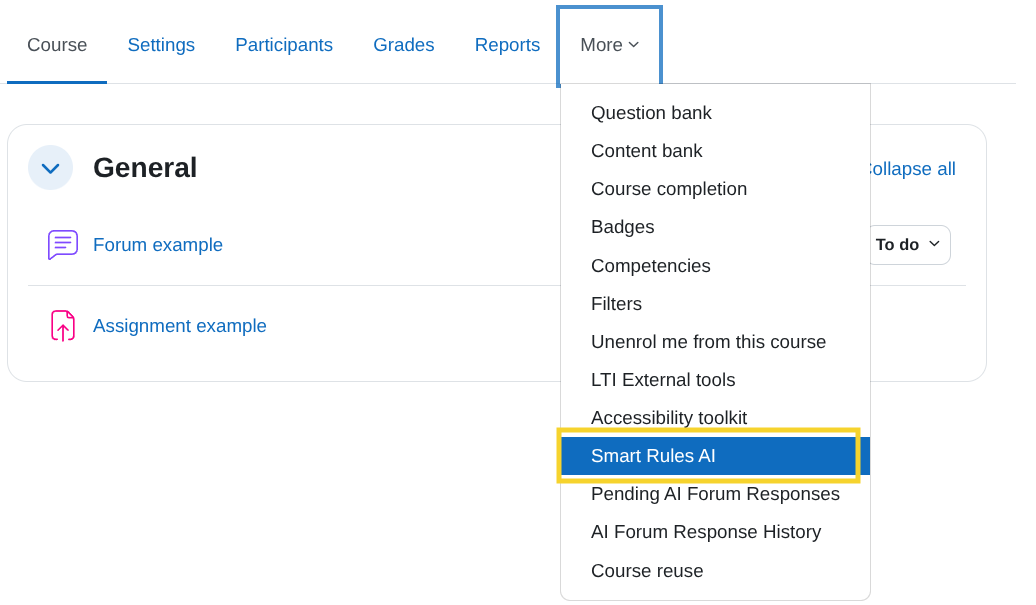View Course completion settings
1036x605 pixels.
coord(668,189)
